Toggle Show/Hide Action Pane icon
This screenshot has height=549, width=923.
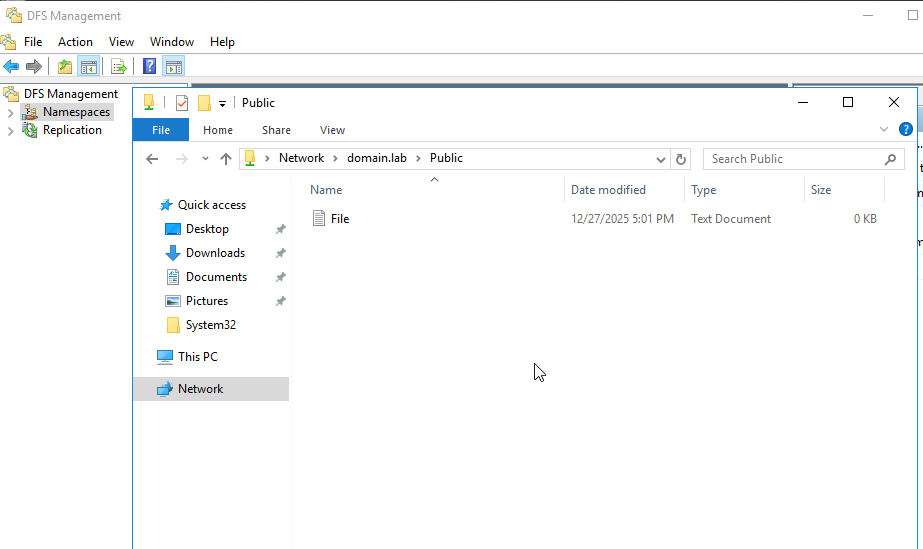point(174,67)
